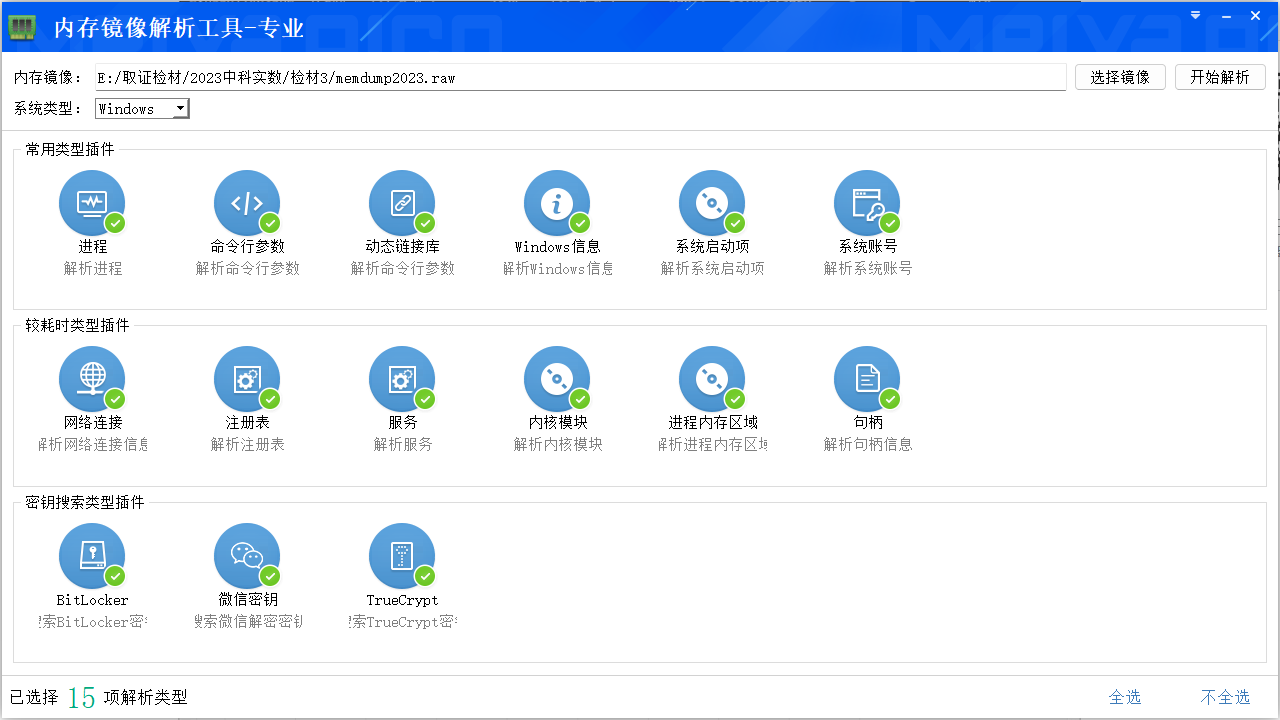
Task: Click the 系统类型 field label
Action: pyautogui.click(x=48, y=108)
